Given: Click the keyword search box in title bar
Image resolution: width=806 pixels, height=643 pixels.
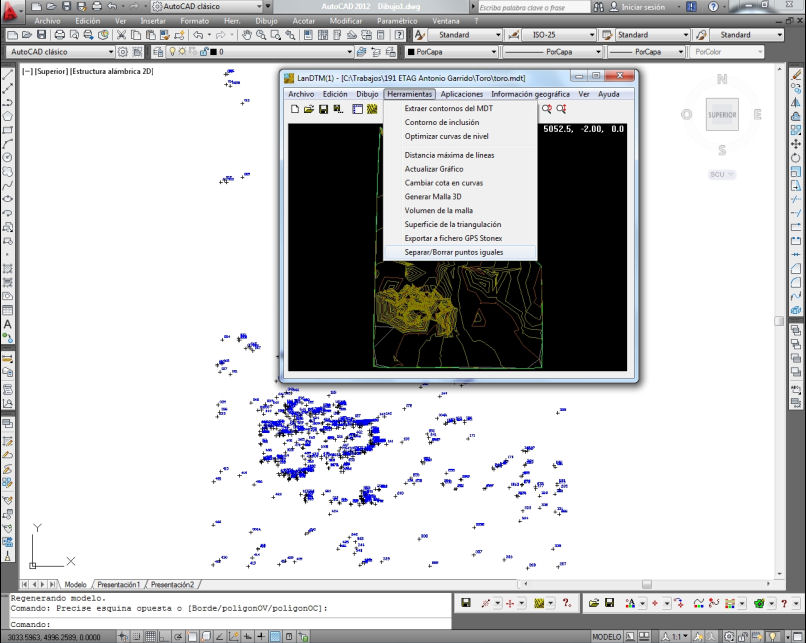Looking at the screenshot, I should pyautogui.click(x=533, y=7).
